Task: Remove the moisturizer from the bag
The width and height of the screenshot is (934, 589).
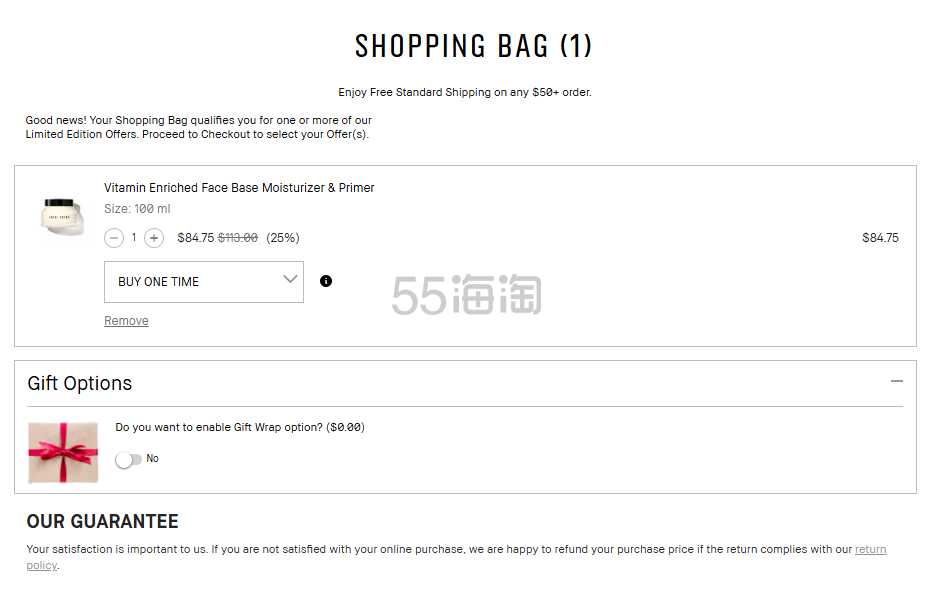Action: click(x=126, y=321)
